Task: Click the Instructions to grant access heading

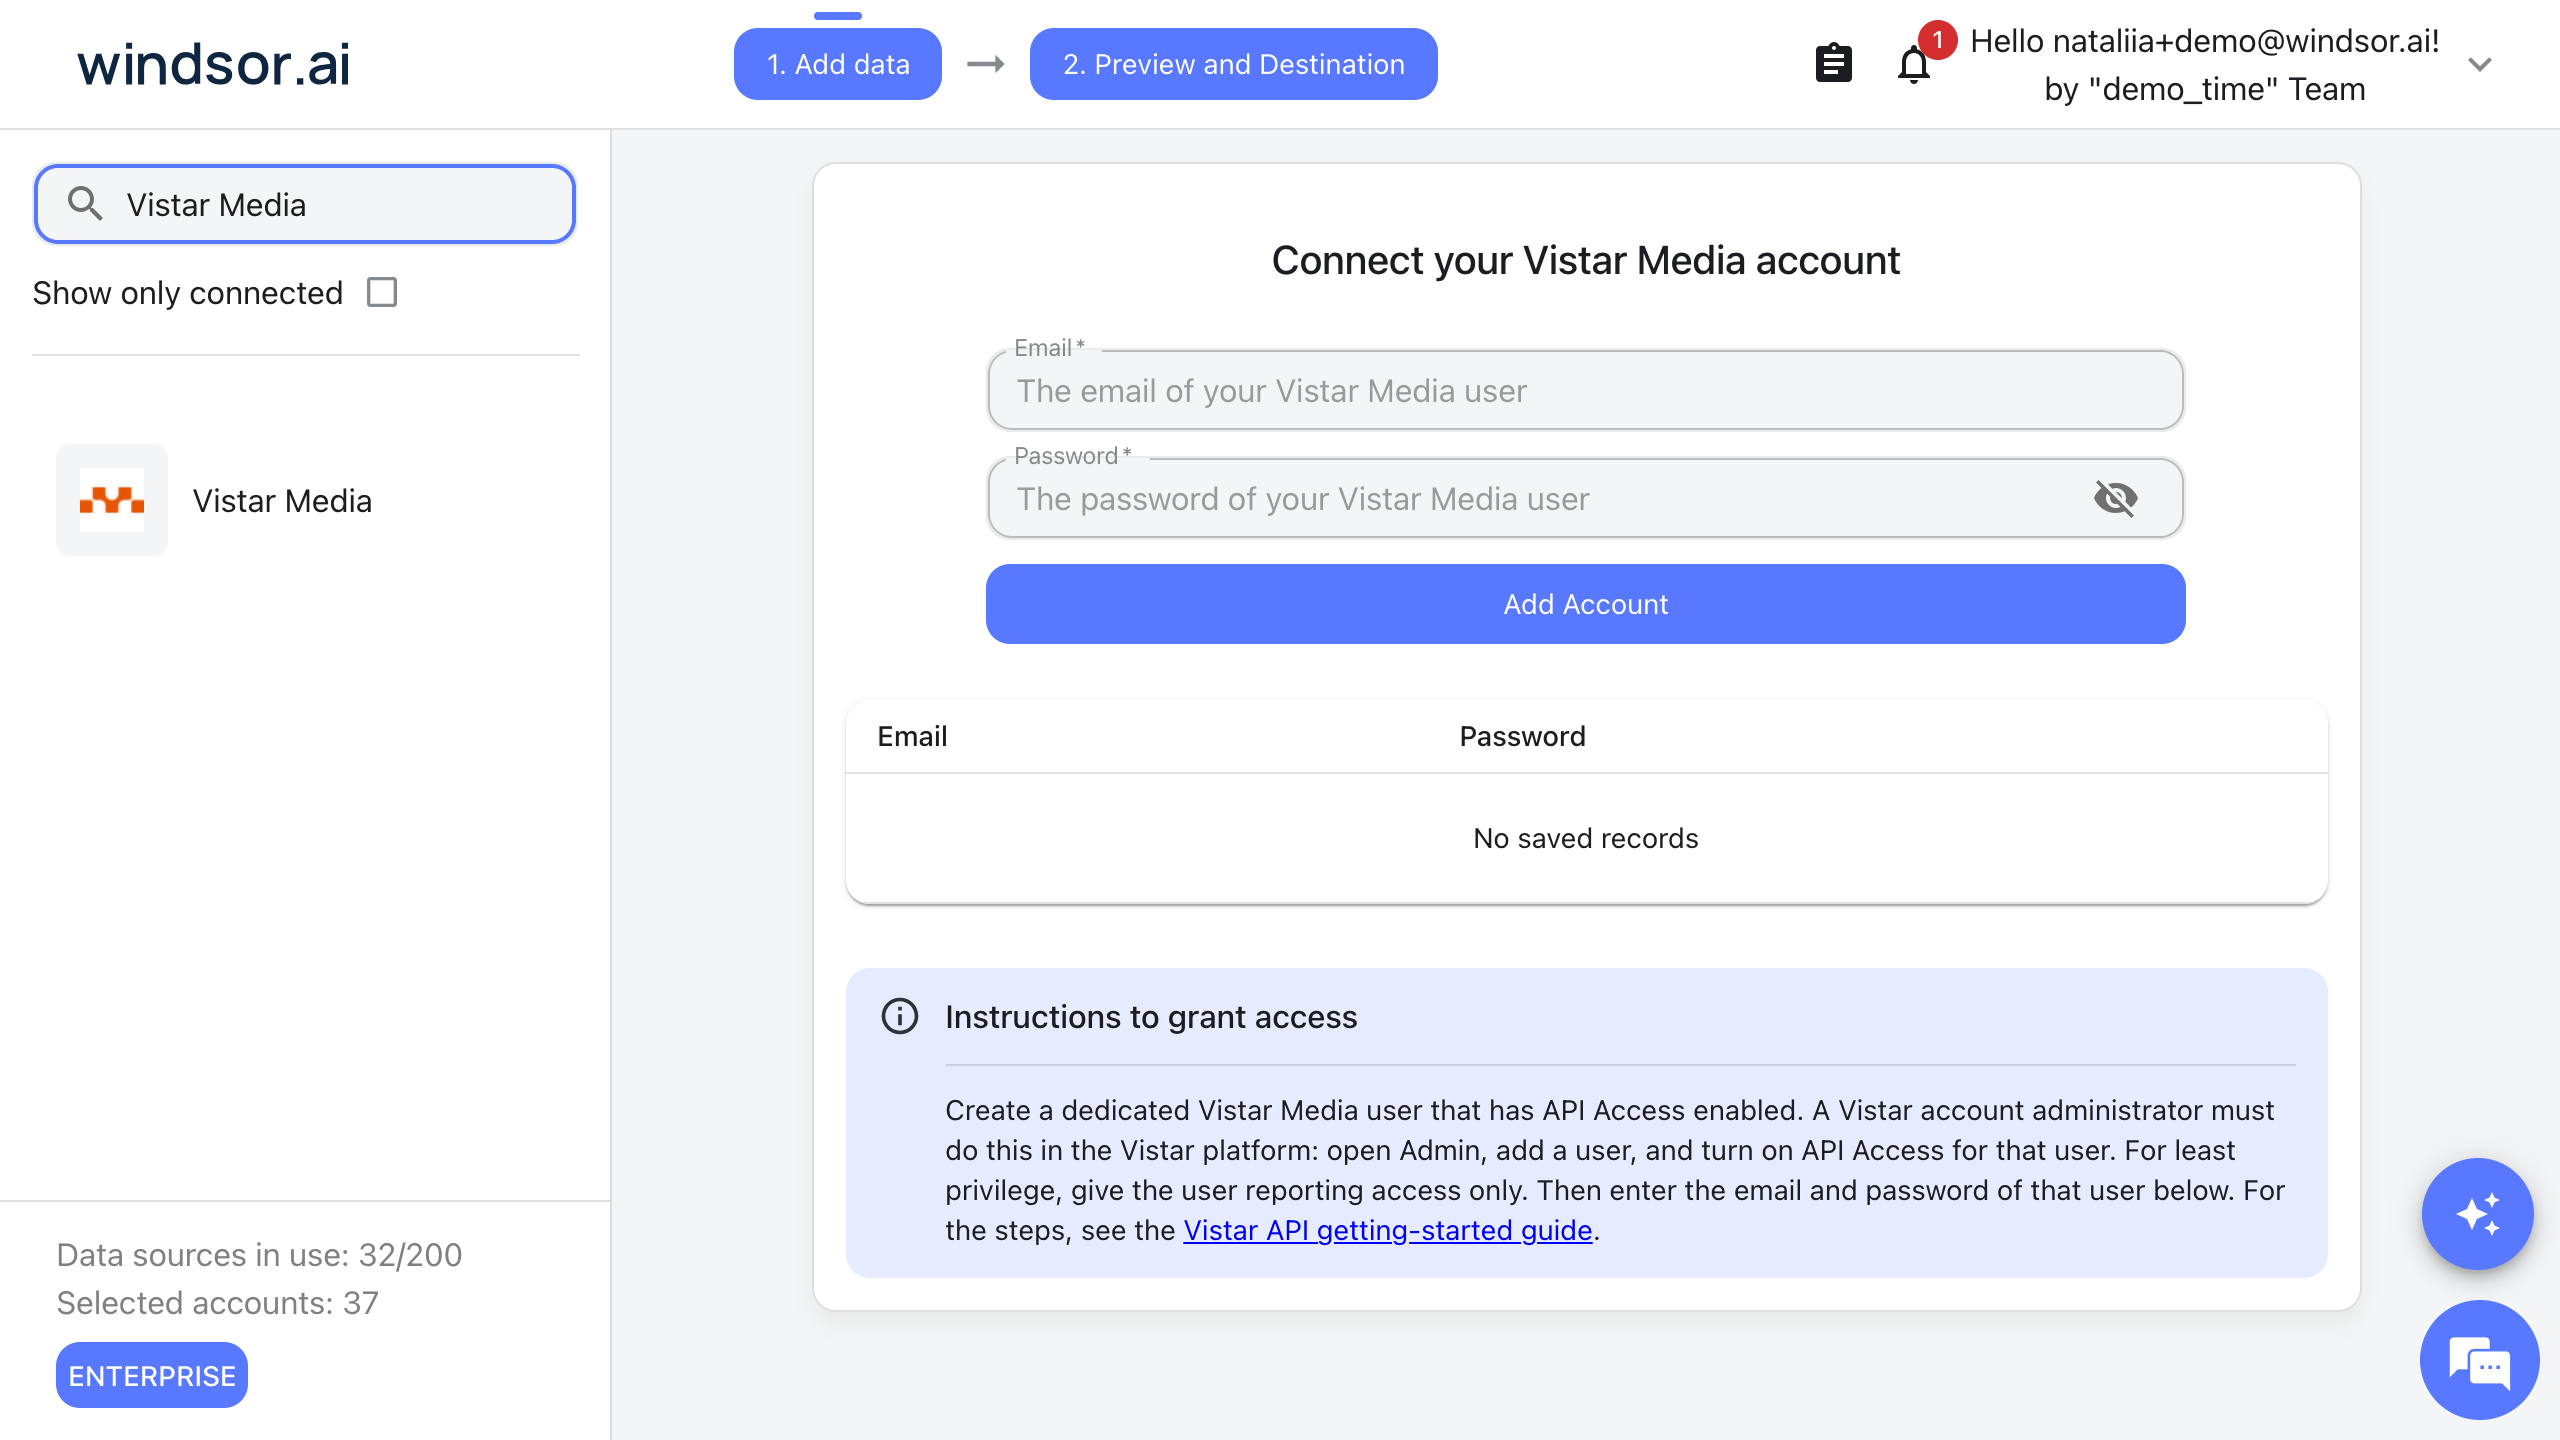Action: 1151,1016
